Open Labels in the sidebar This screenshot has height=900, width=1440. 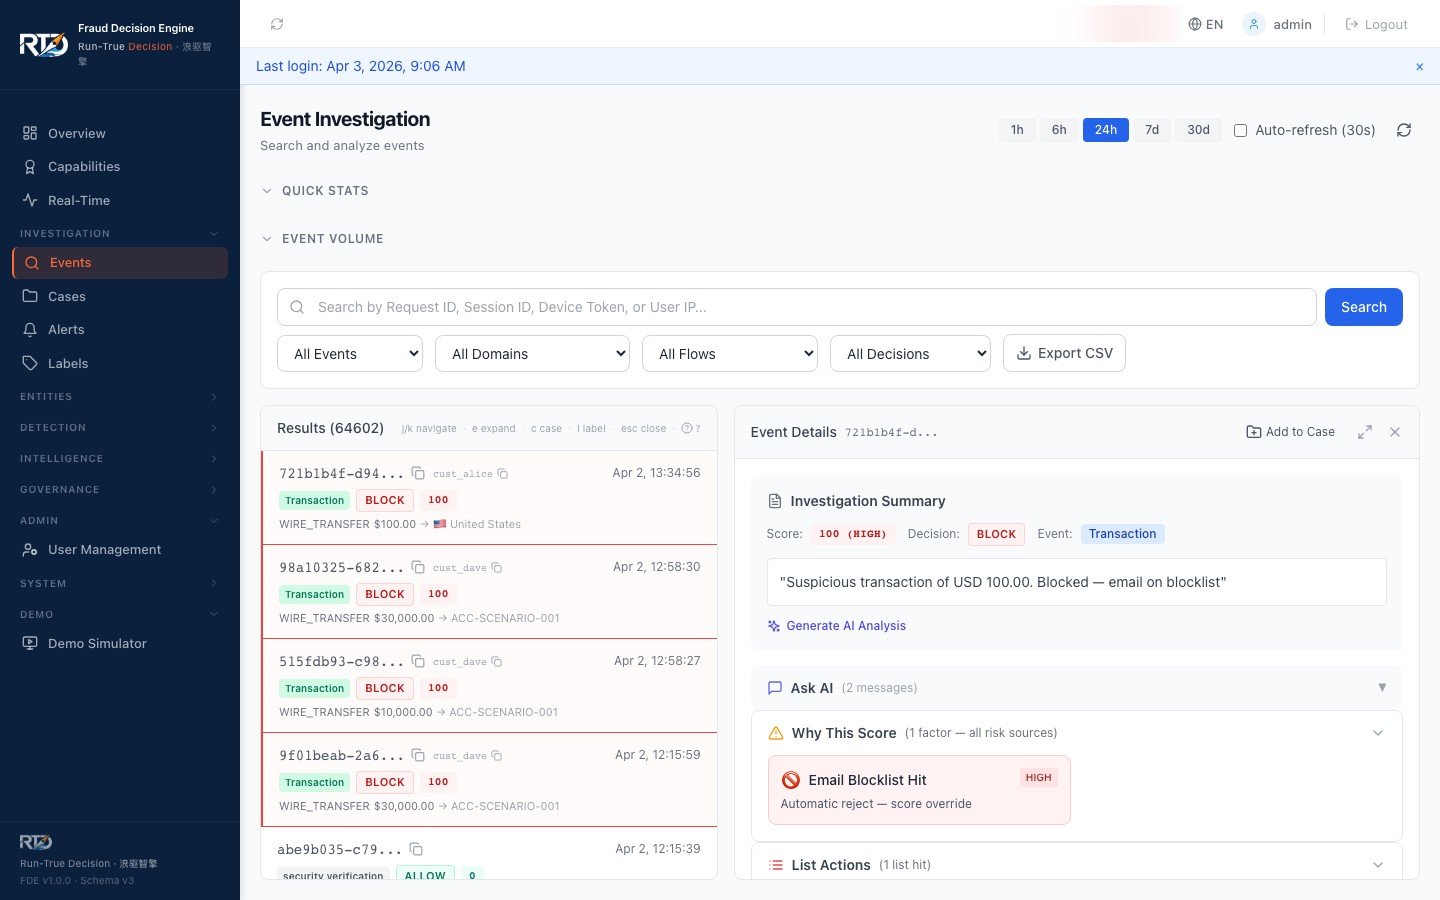click(x=67, y=363)
